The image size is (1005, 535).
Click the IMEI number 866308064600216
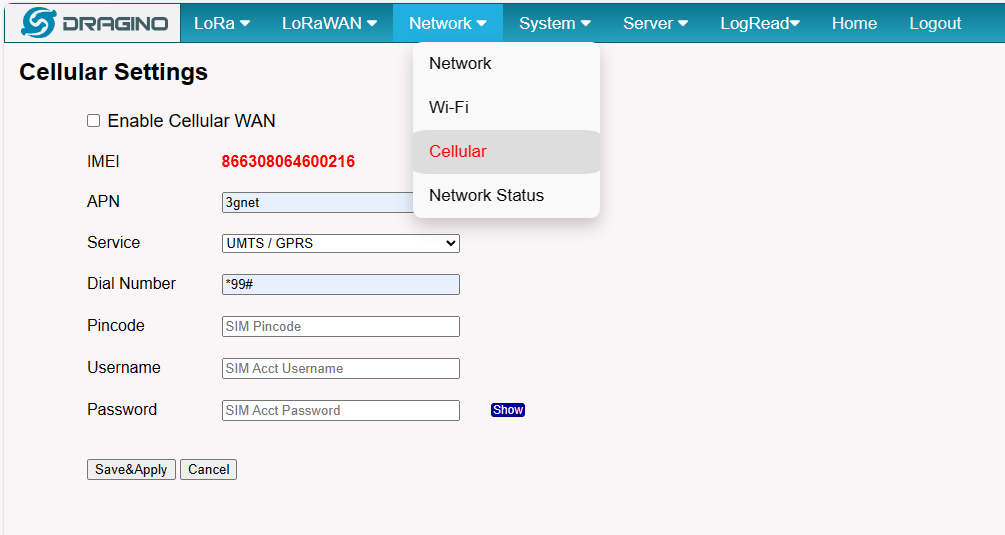288,161
